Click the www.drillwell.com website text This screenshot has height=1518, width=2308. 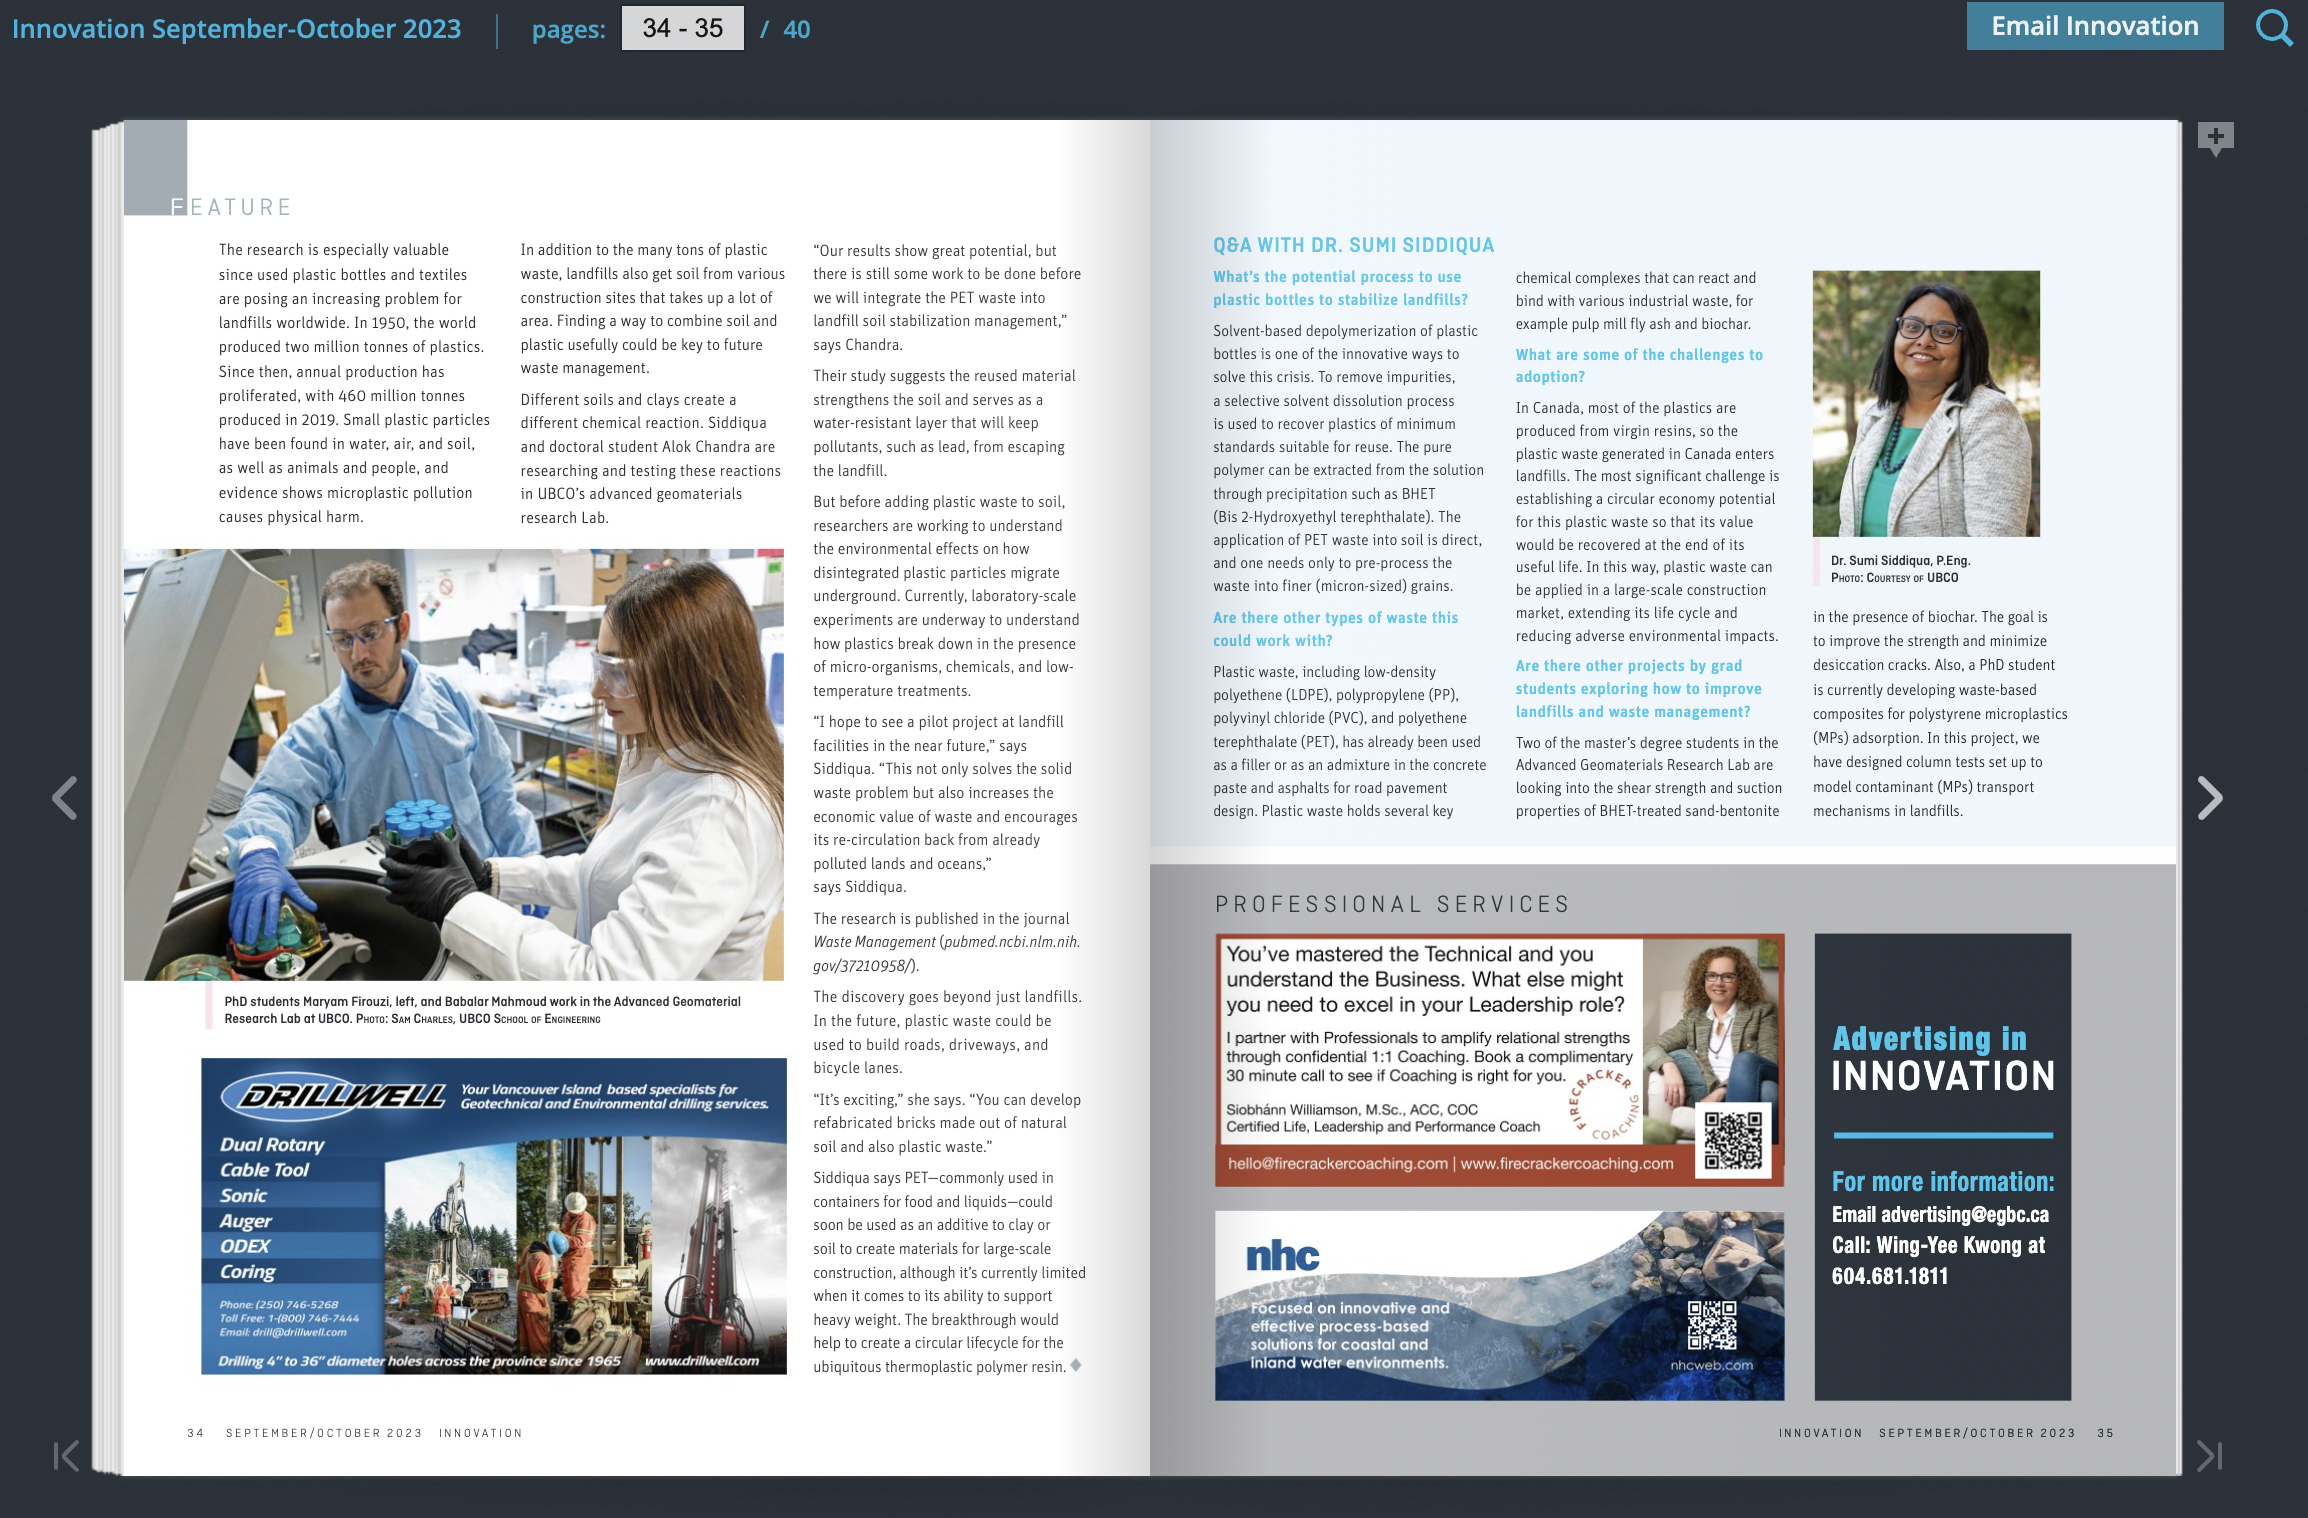(702, 1360)
